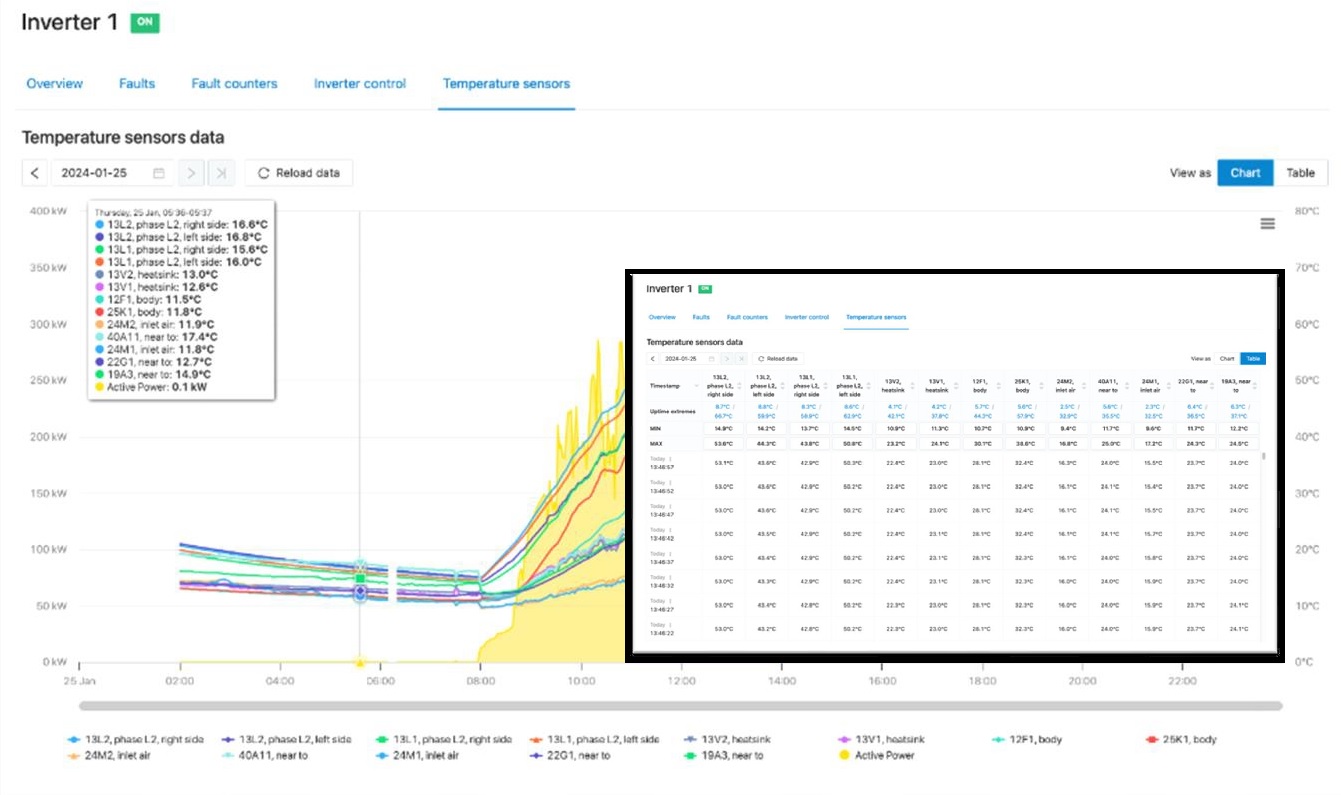Select Chart view button in main window
Screen dimensions: 1341x795
1245,173
